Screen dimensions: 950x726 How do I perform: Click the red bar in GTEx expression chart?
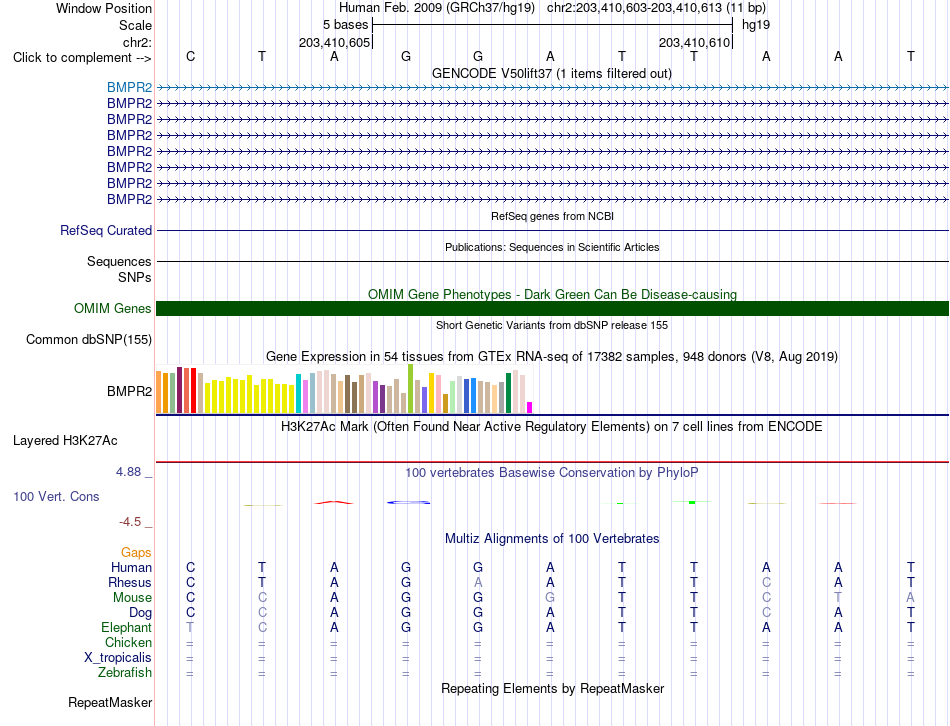[193, 390]
